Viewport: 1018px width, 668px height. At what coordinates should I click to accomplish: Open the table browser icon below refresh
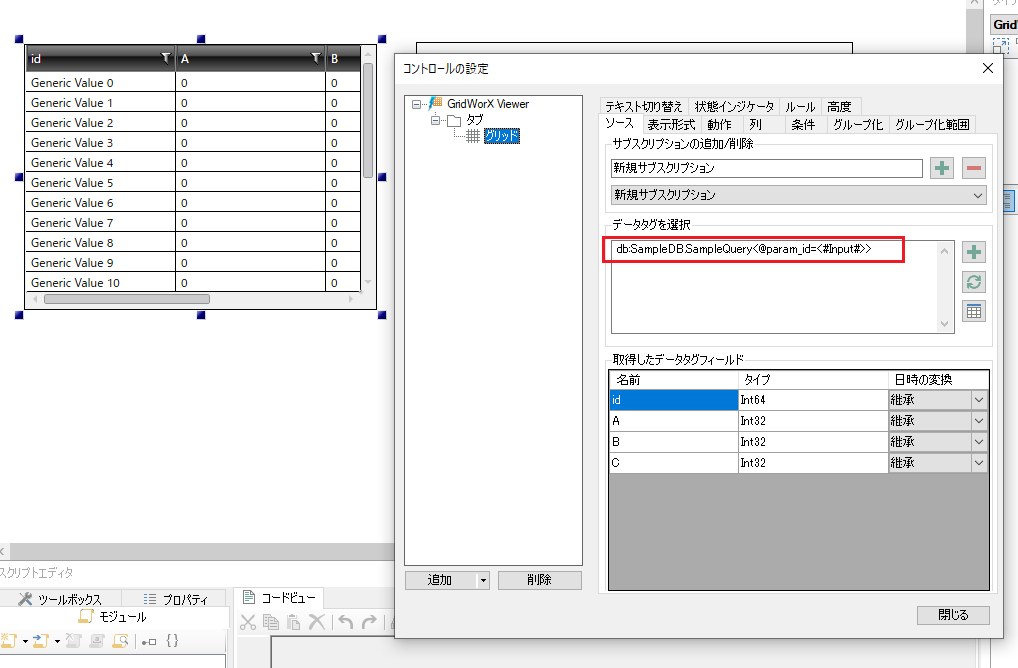(x=973, y=311)
